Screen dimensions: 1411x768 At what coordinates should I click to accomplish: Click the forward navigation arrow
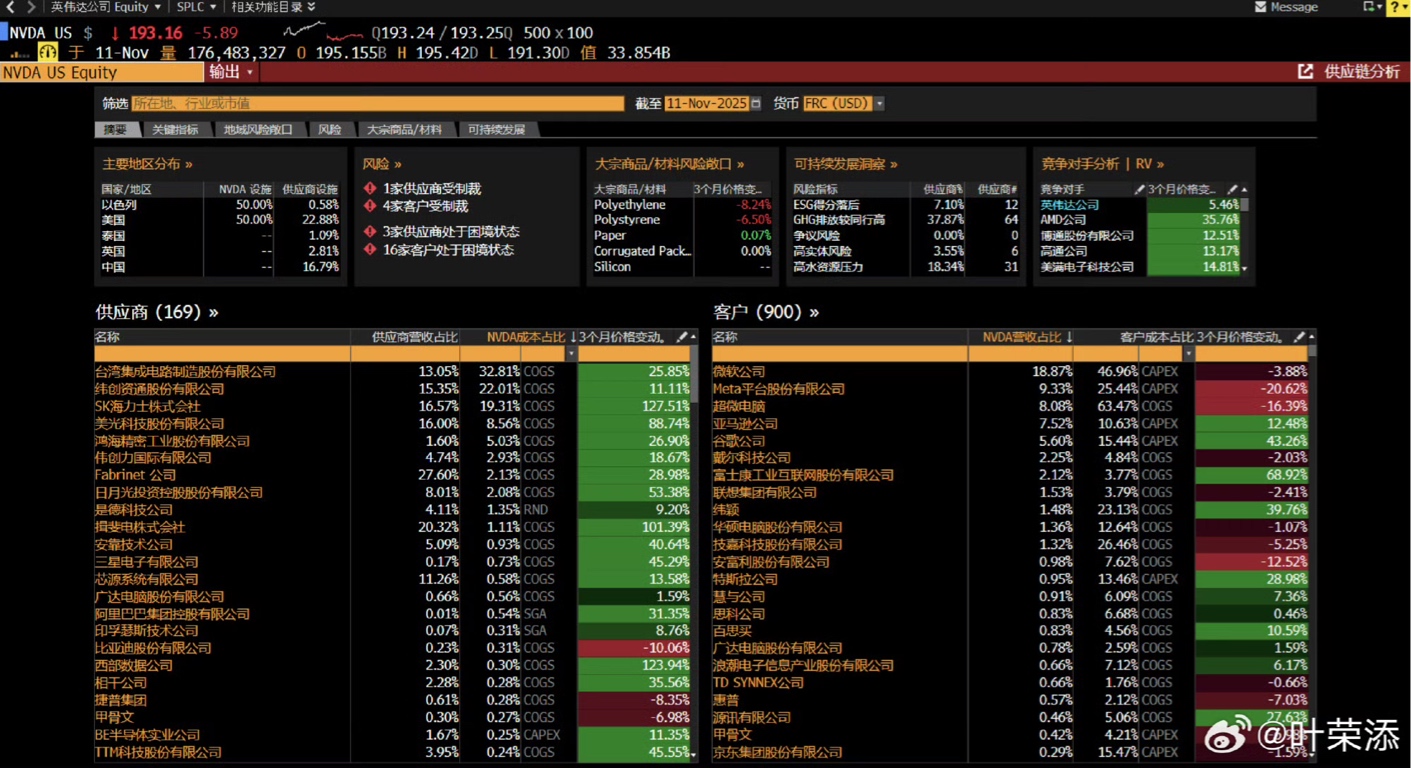coord(30,7)
